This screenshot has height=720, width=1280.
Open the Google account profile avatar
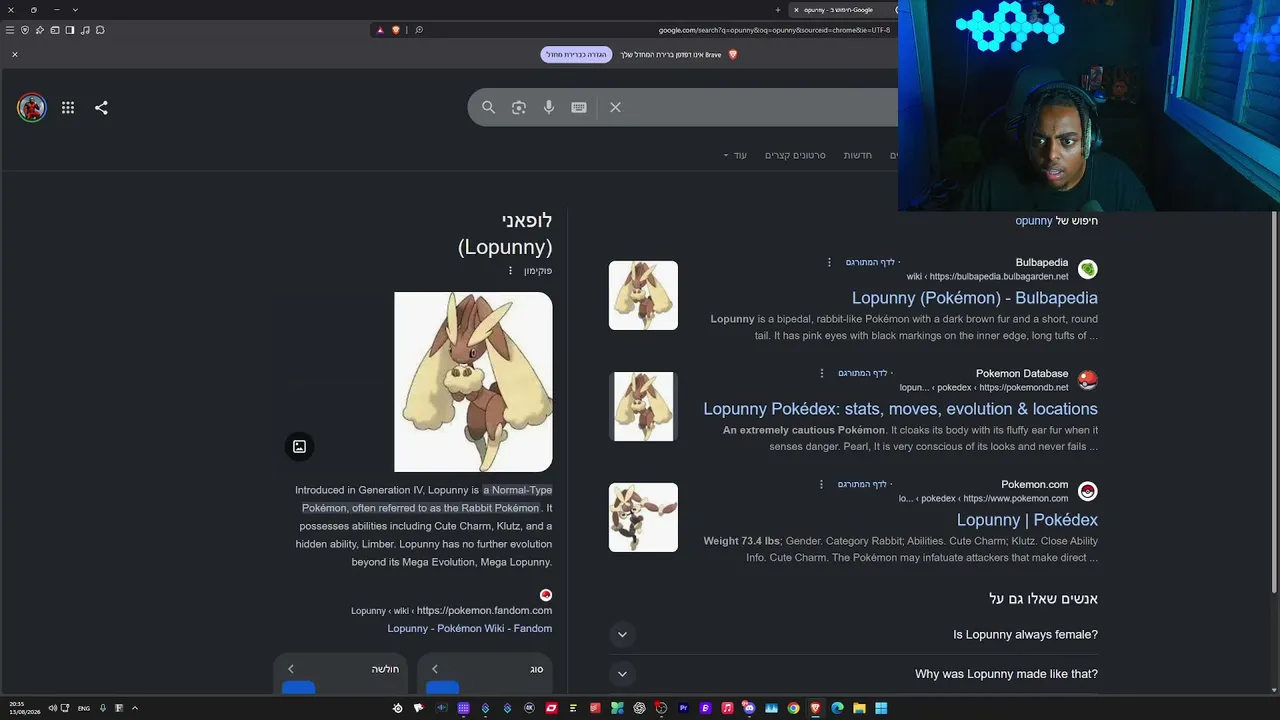32,108
